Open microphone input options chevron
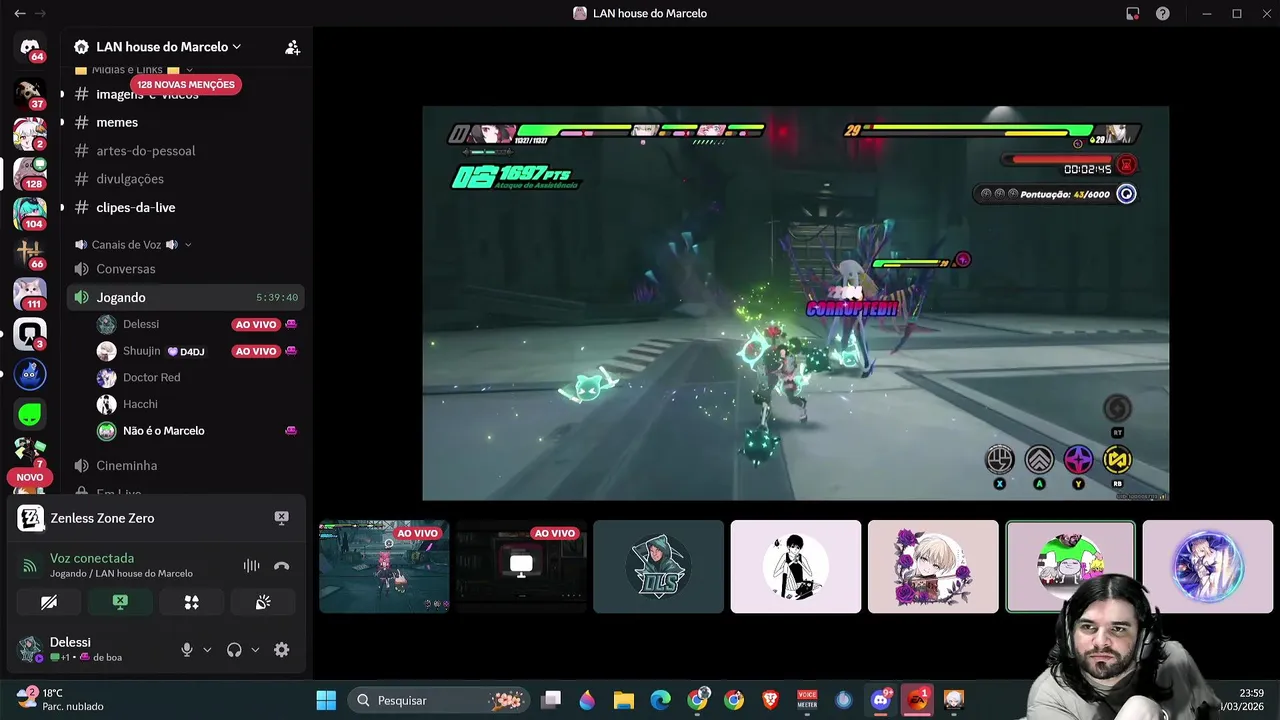The image size is (1280, 720). tap(207, 650)
